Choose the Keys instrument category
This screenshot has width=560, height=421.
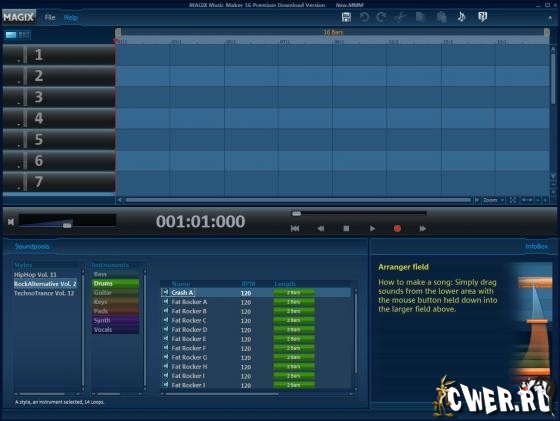115,302
